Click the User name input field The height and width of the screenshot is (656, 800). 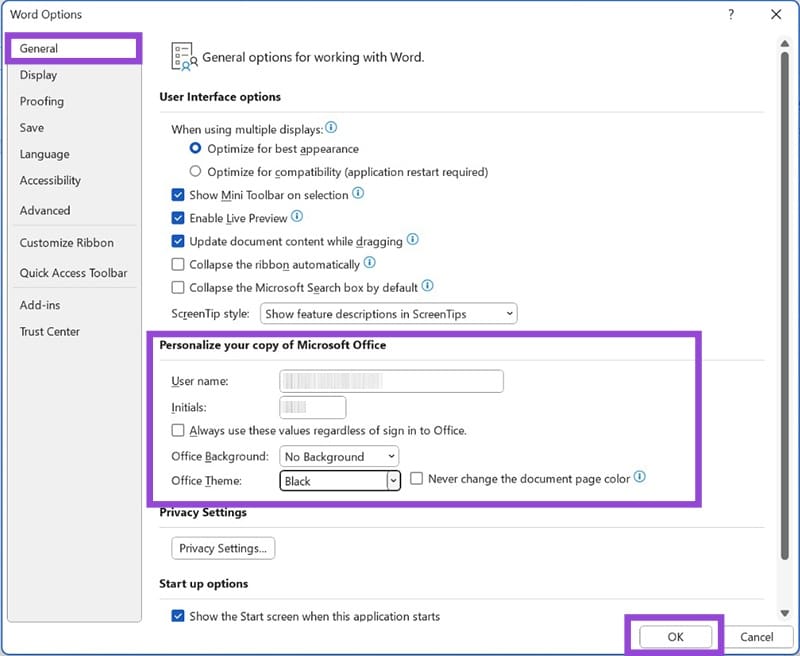point(390,381)
